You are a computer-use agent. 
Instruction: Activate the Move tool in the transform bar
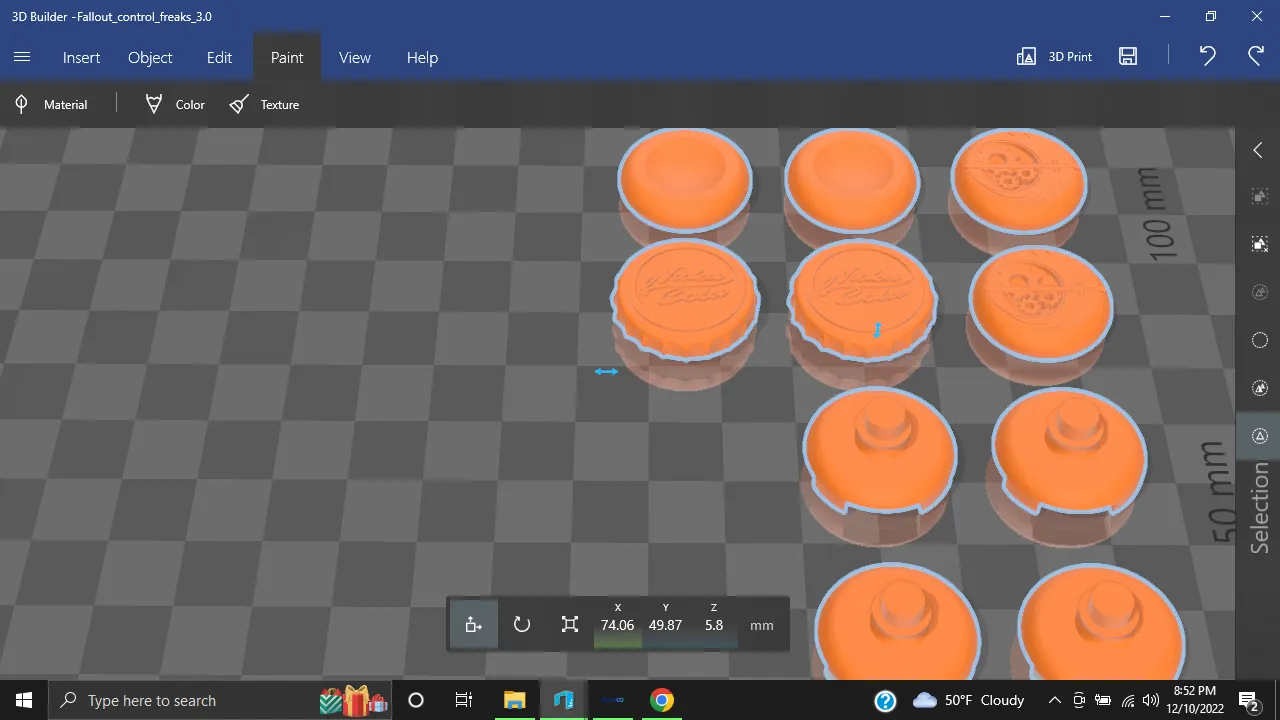(x=474, y=625)
